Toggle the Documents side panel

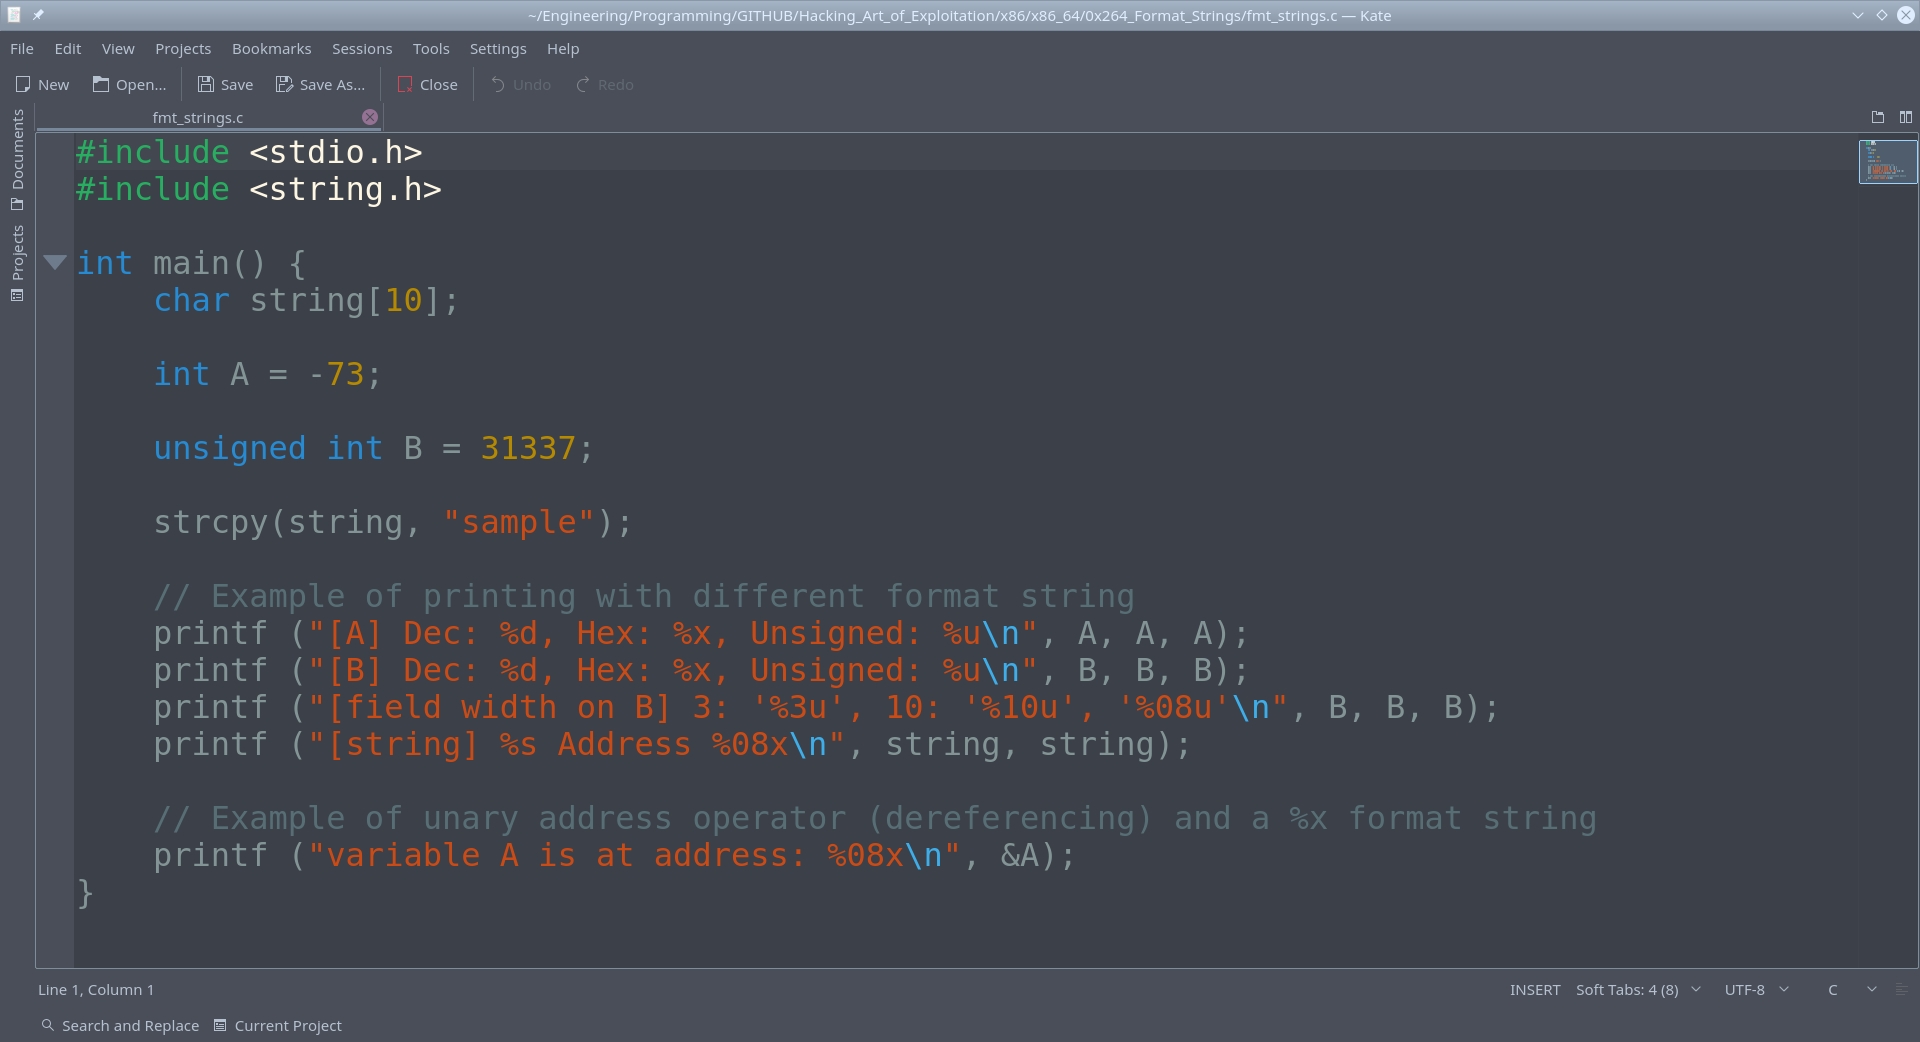(x=17, y=158)
